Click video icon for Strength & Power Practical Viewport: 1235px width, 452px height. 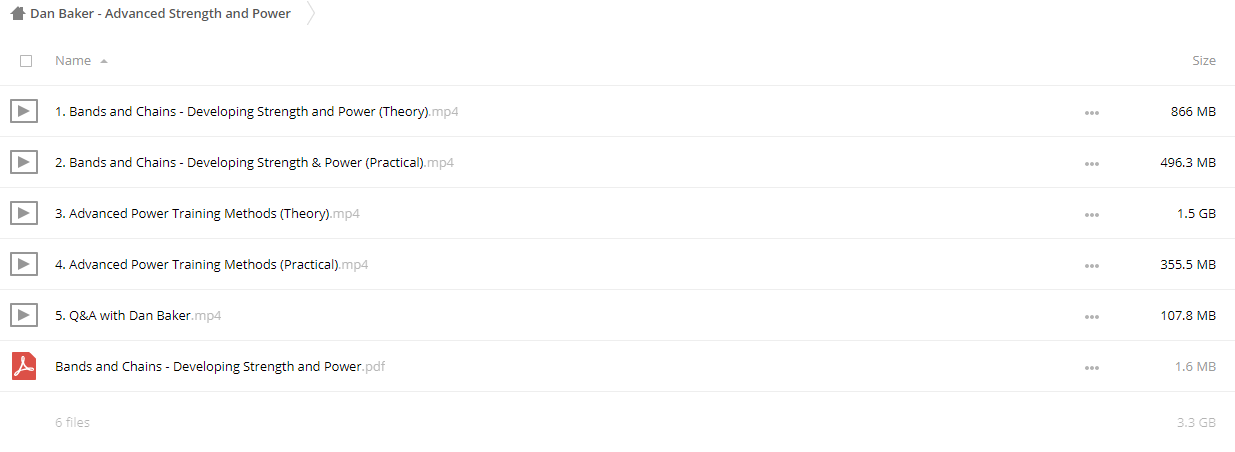tap(24, 162)
